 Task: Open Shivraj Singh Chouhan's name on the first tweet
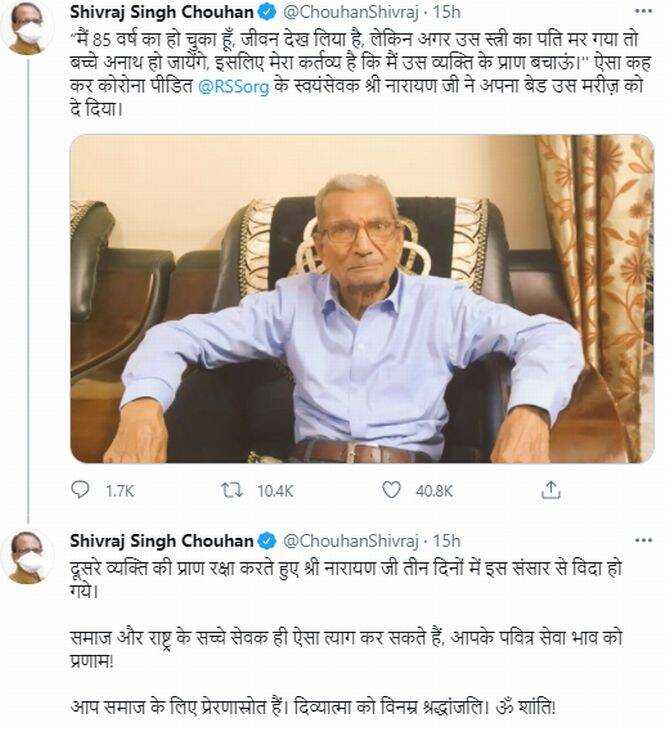tap(161, 14)
